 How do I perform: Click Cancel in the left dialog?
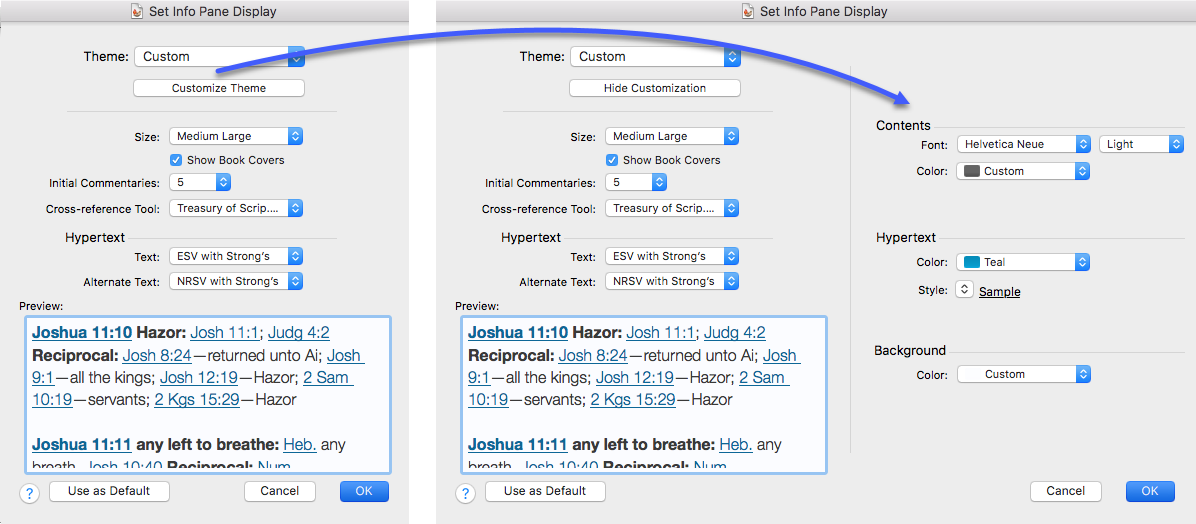coord(280,491)
